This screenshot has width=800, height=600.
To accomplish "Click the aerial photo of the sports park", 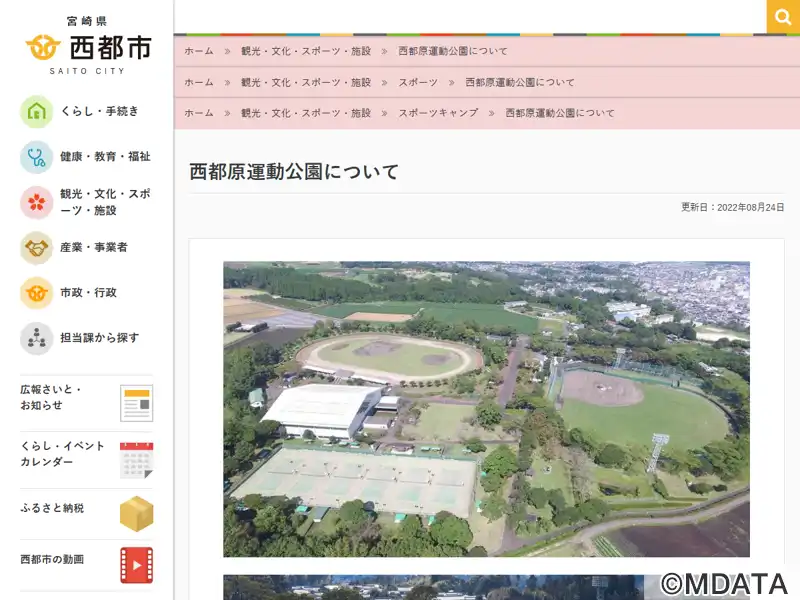I will 486,409.
